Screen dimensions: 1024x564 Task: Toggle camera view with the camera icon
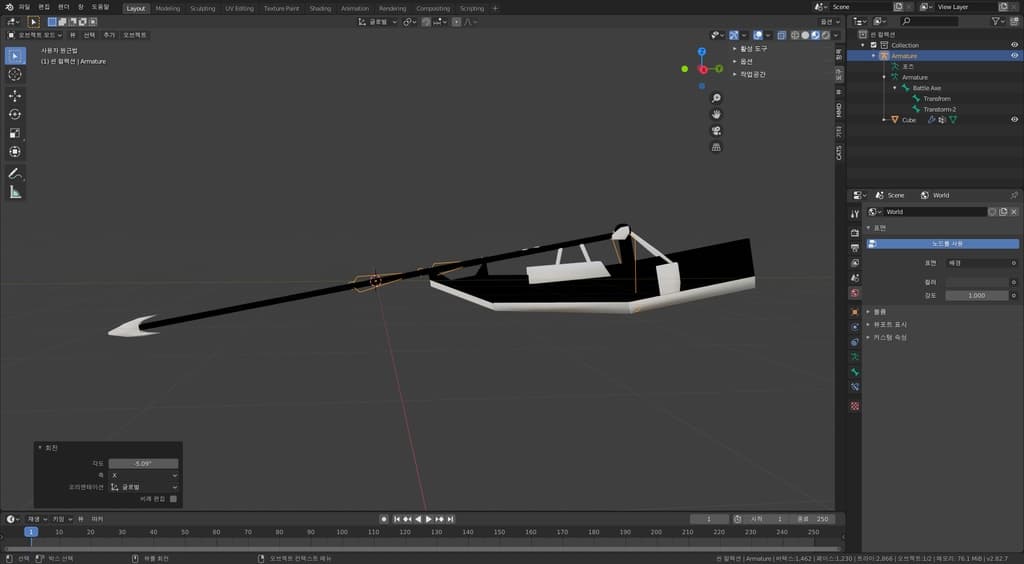(716, 131)
